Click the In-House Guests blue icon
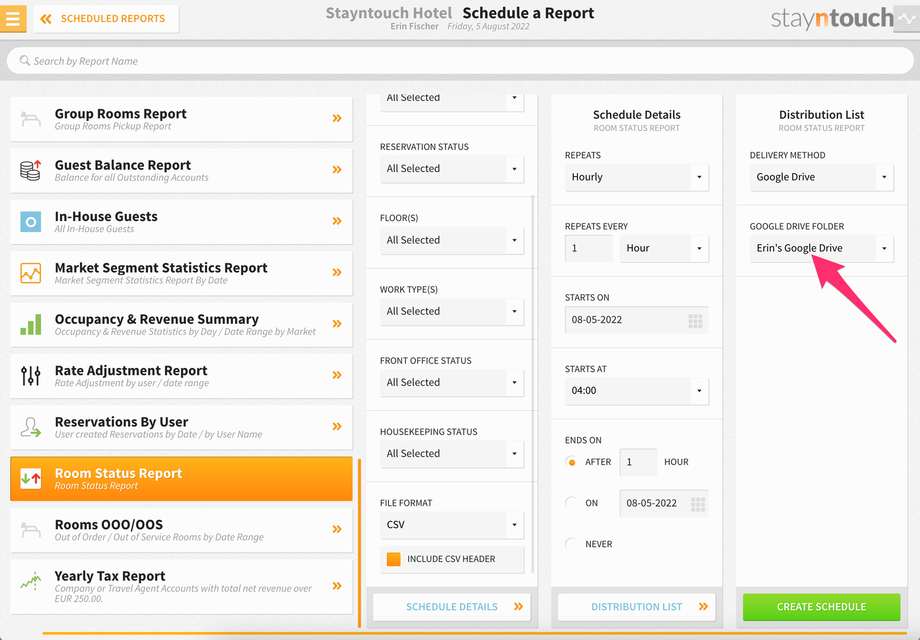The image size is (920, 640). pos(31,222)
